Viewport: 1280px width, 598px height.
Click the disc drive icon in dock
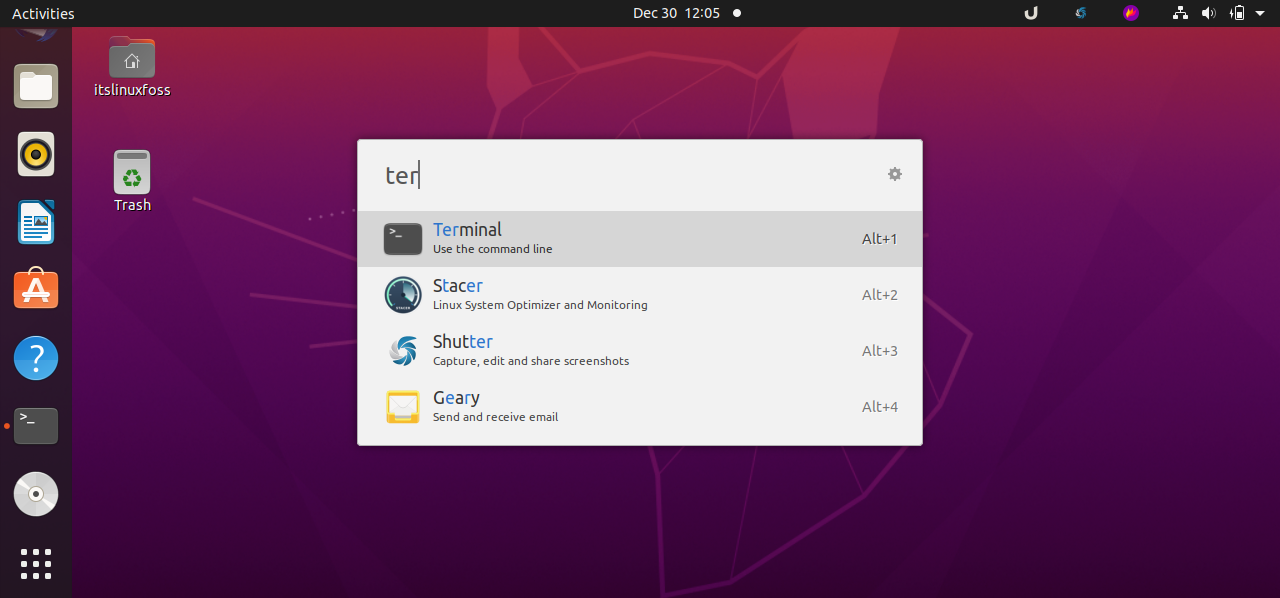pyautogui.click(x=36, y=494)
